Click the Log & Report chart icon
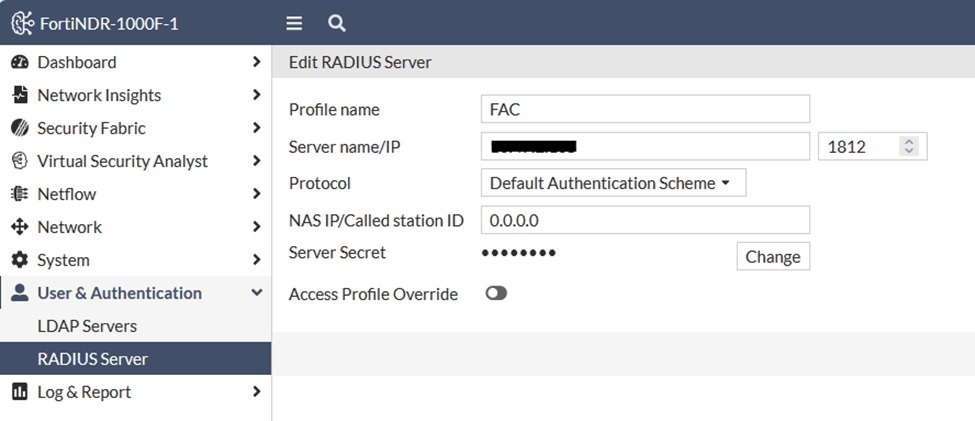This screenshot has width=975, height=421. 20,392
